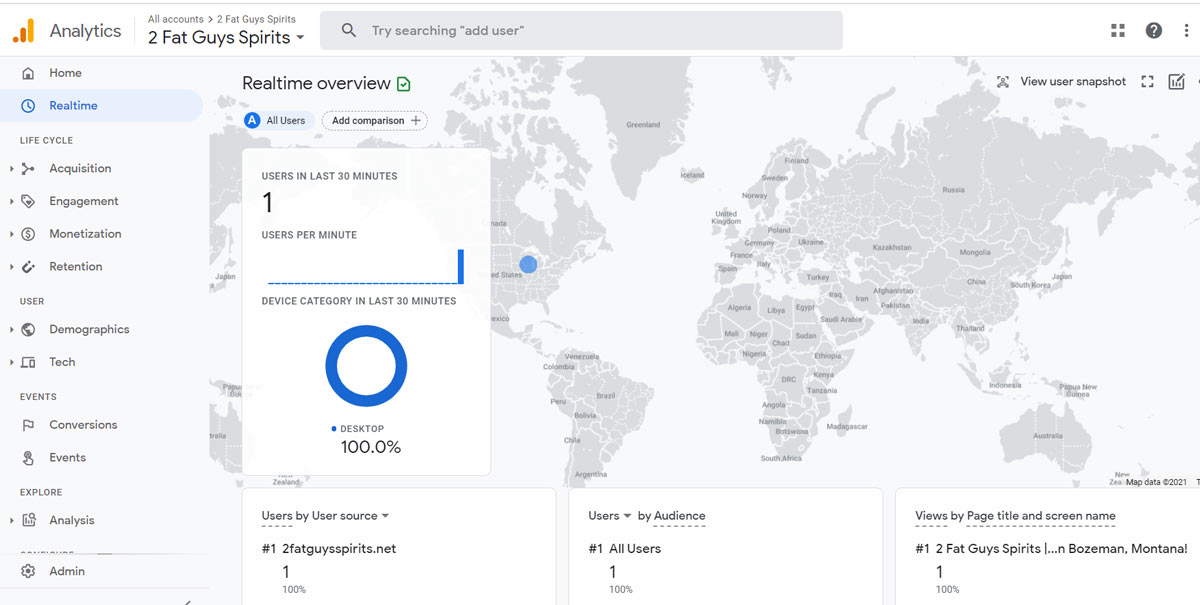The width and height of the screenshot is (1200, 605).
Task: Click the Tech devices icon
Action: pos(28,362)
